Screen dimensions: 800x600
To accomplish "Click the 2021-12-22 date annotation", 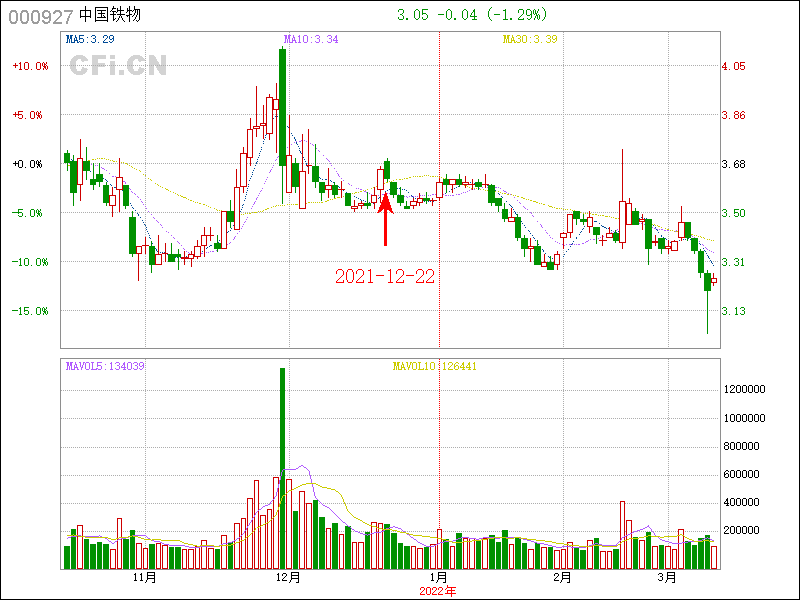I will [x=385, y=276].
